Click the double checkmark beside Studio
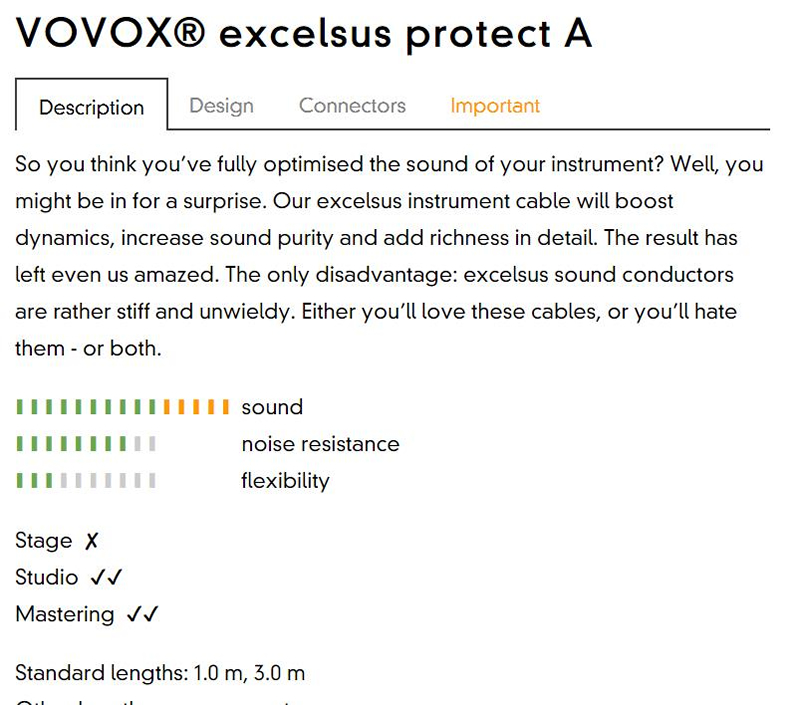Screen dimensions: 800x705 pyautogui.click(x=105, y=578)
